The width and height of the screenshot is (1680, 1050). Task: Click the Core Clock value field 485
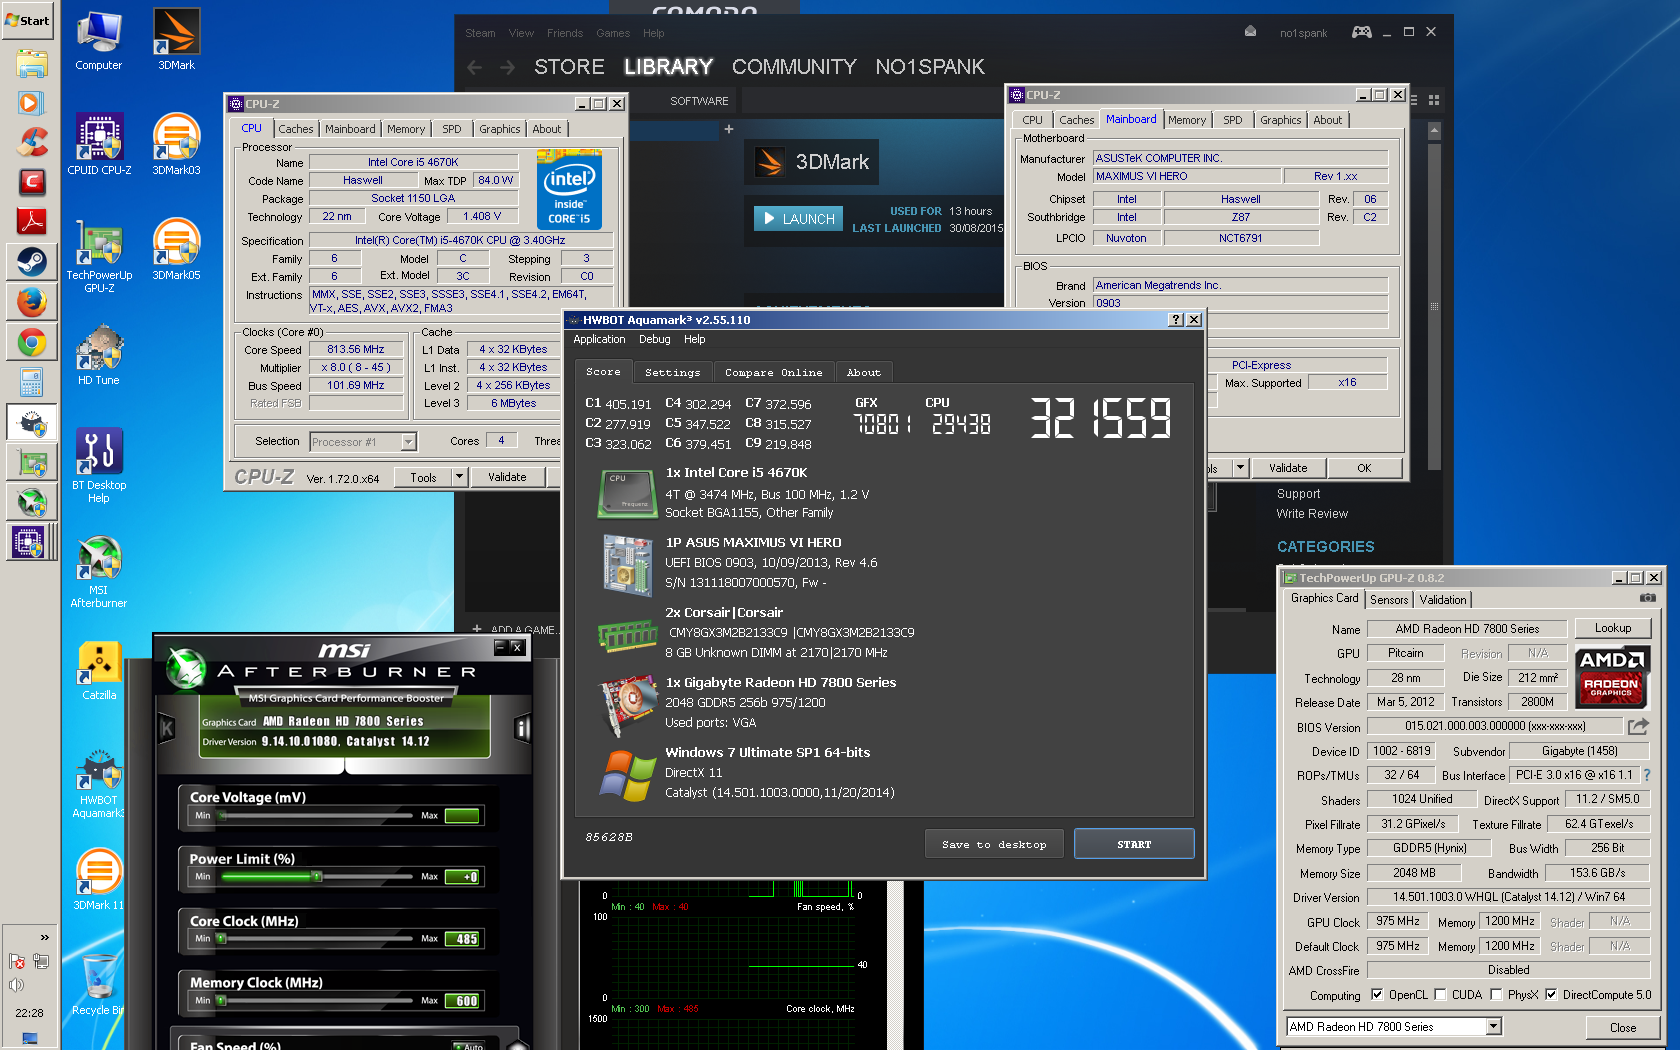(465, 938)
